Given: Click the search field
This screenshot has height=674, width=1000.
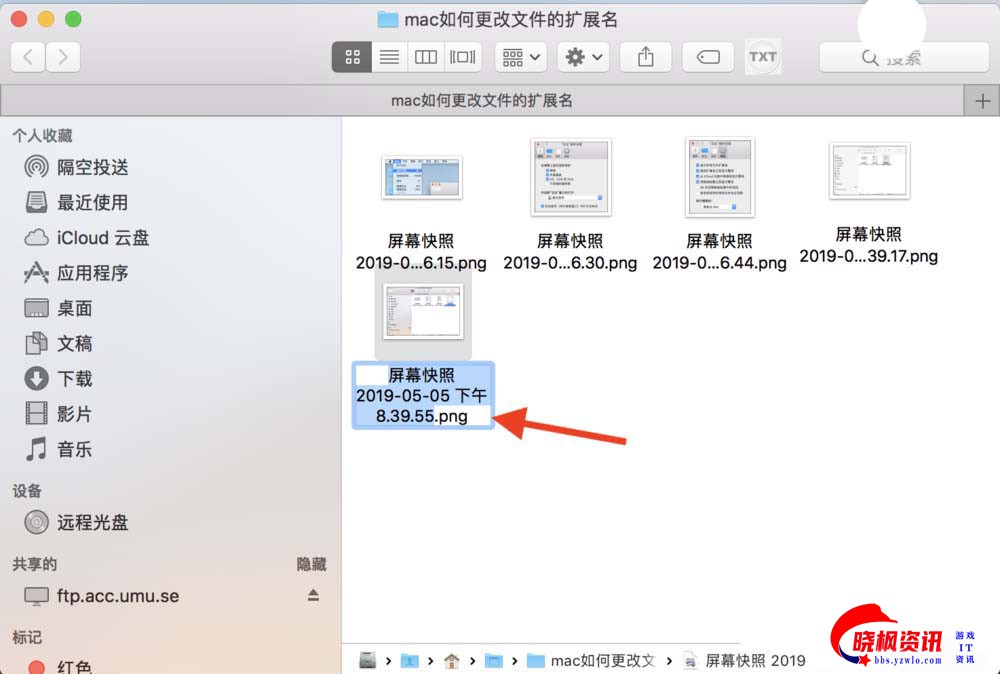Looking at the screenshot, I should pos(903,58).
